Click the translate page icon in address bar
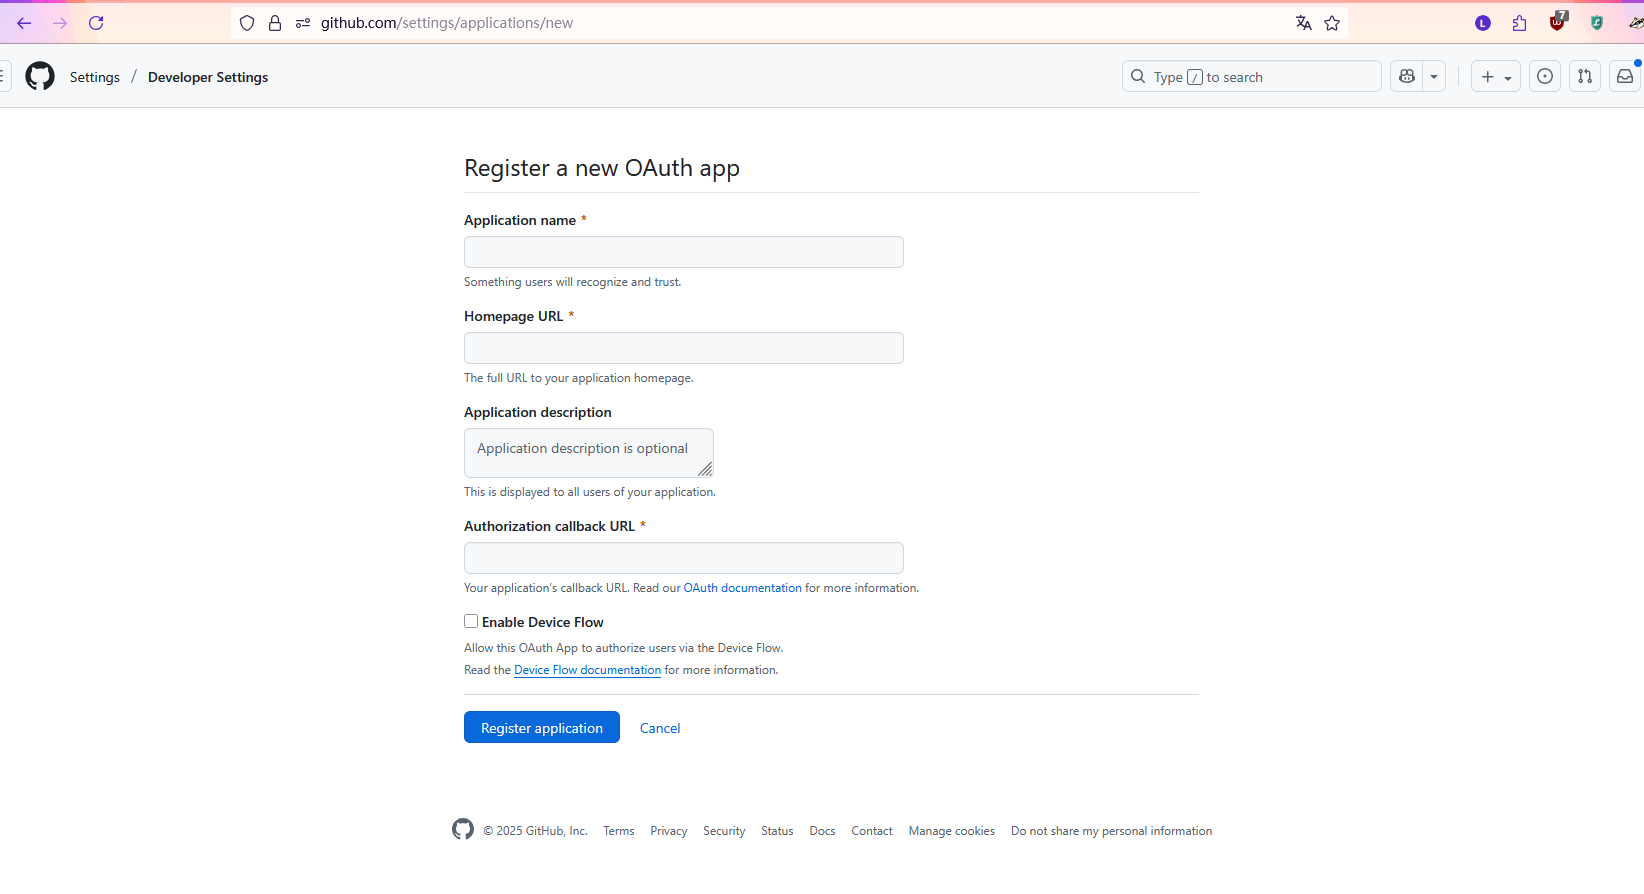1644x894 pixels. (x=1304, y=23)
